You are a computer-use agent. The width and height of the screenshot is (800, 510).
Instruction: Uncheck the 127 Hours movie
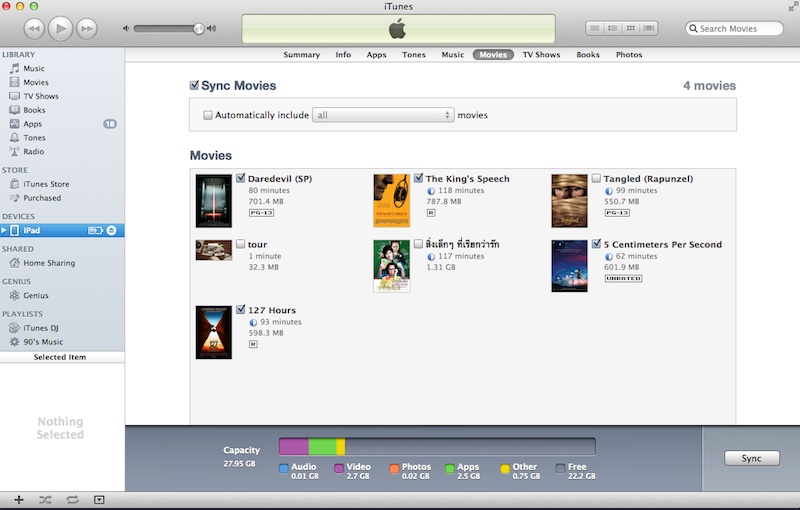[241, 310]
